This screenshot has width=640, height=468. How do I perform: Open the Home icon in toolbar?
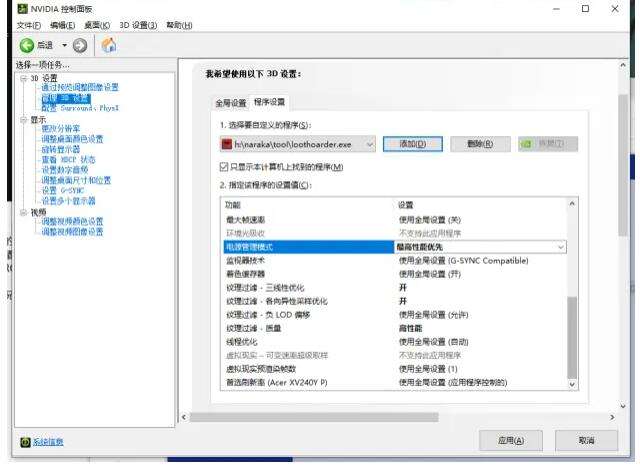point(109,45)
